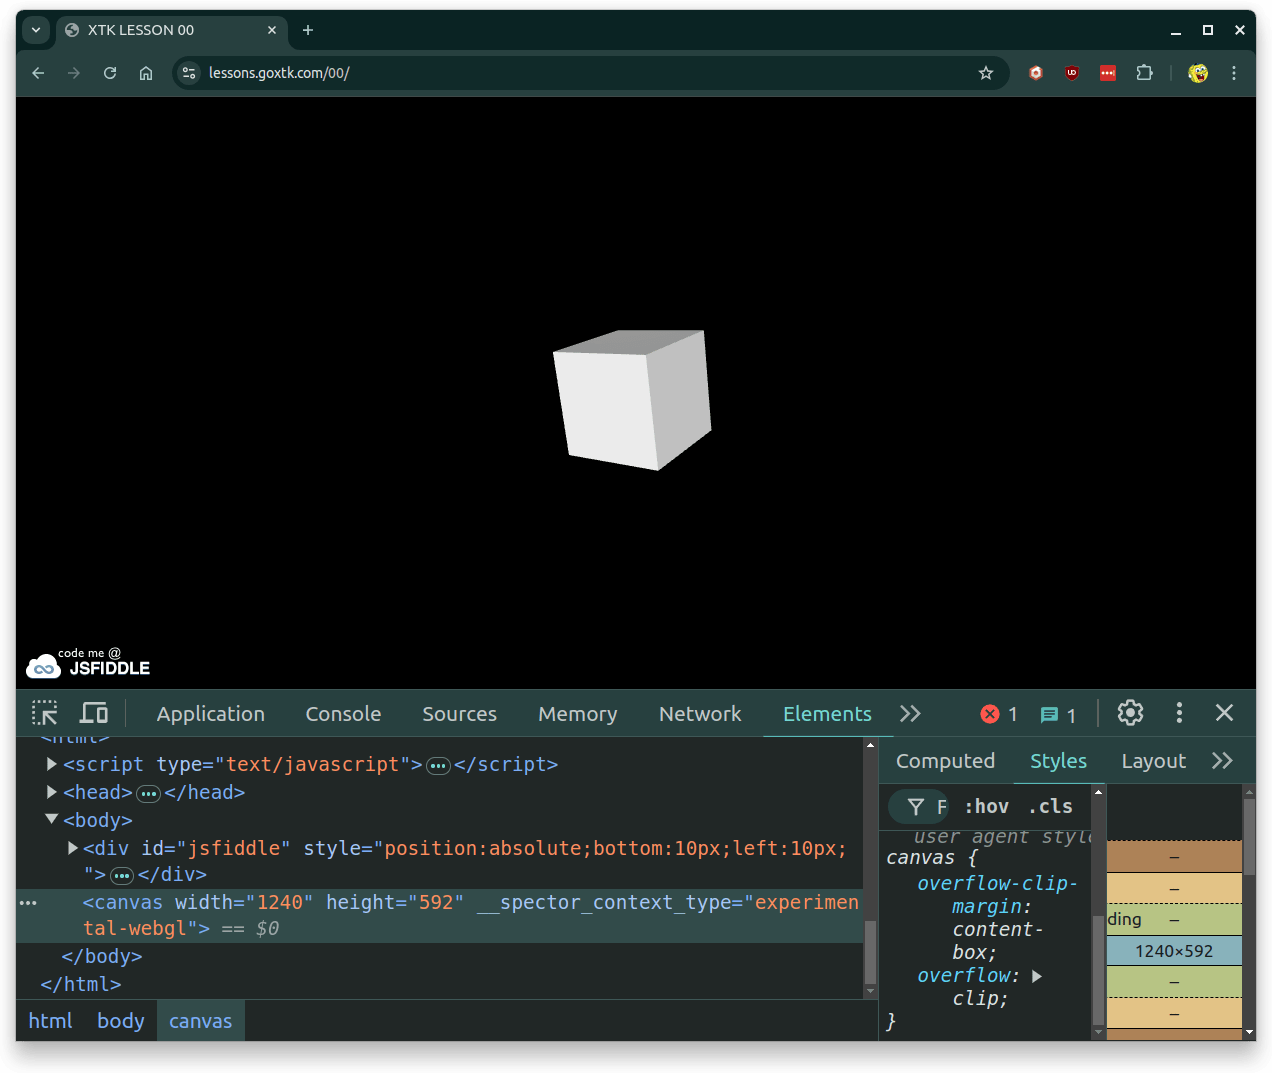Select the canvas element row
The height and width of the screenshot is (1073, 1272).
[440, 915]
